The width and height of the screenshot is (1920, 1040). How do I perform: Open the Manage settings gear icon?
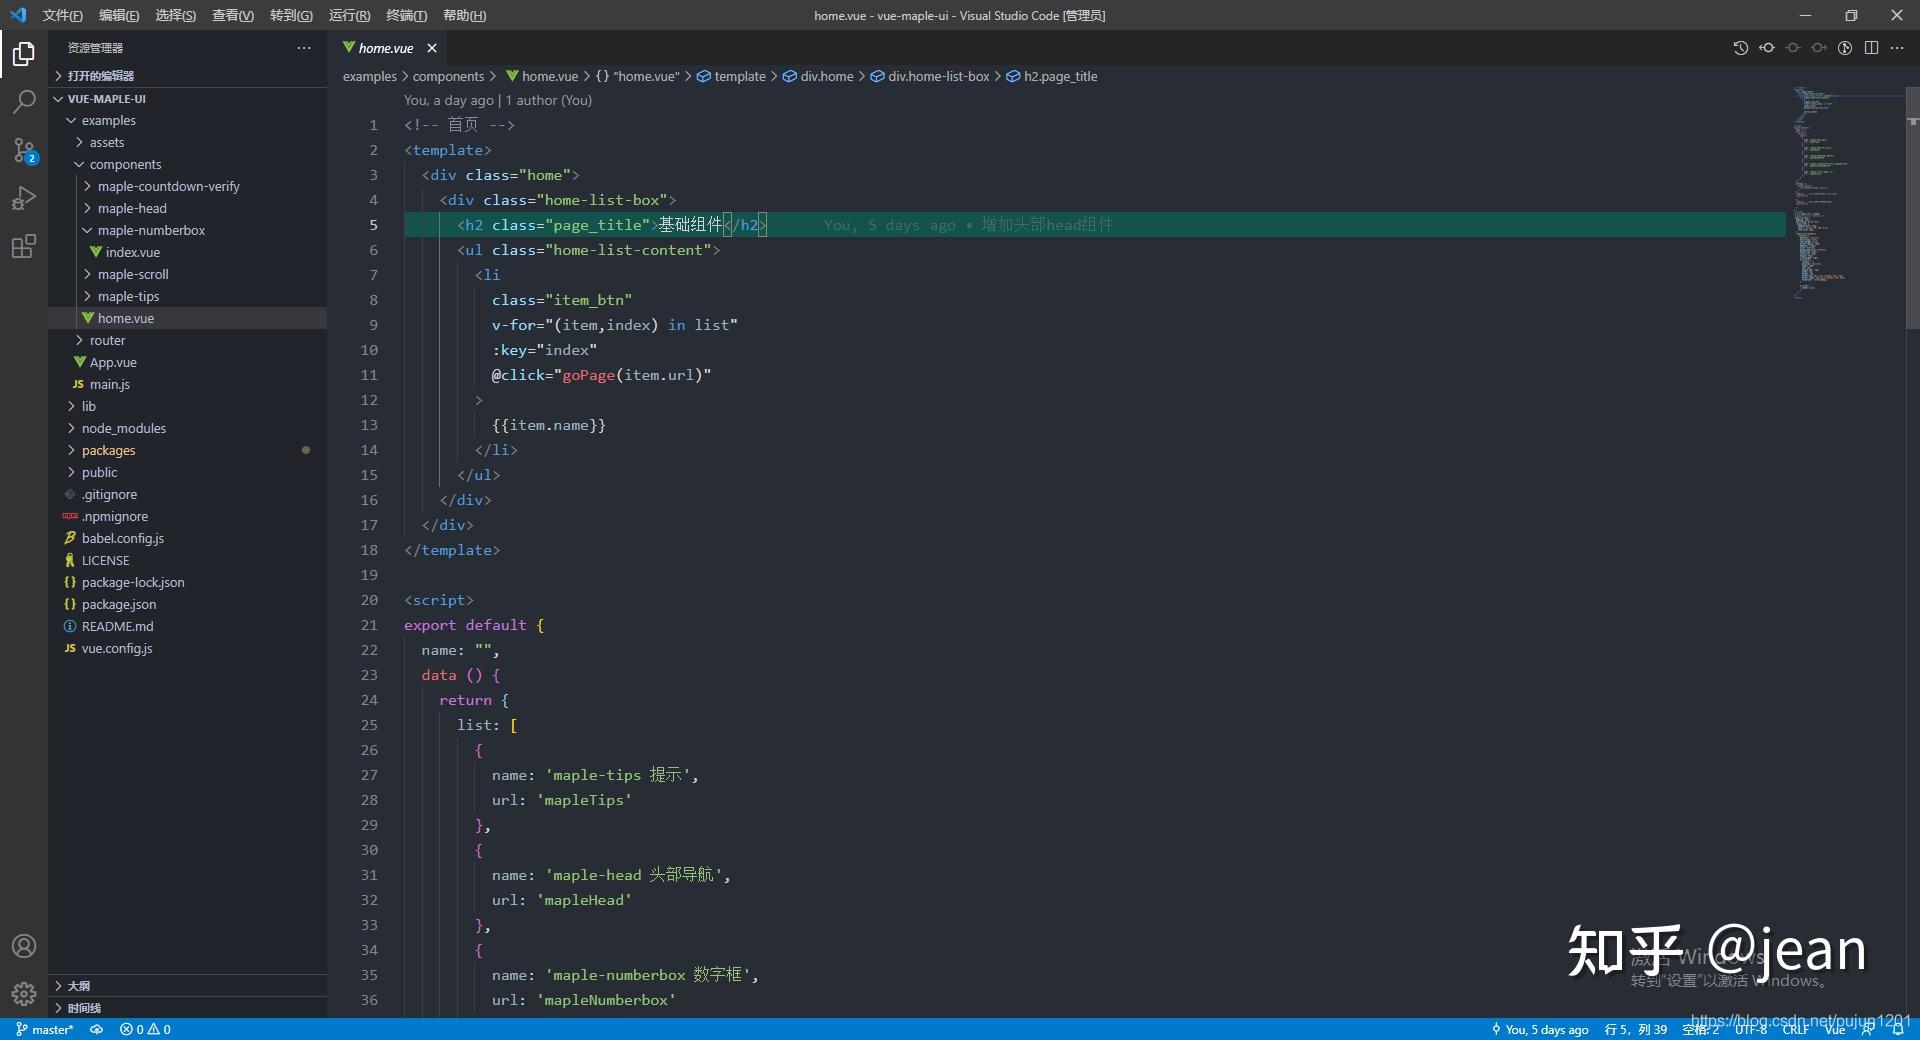[23, 994]
